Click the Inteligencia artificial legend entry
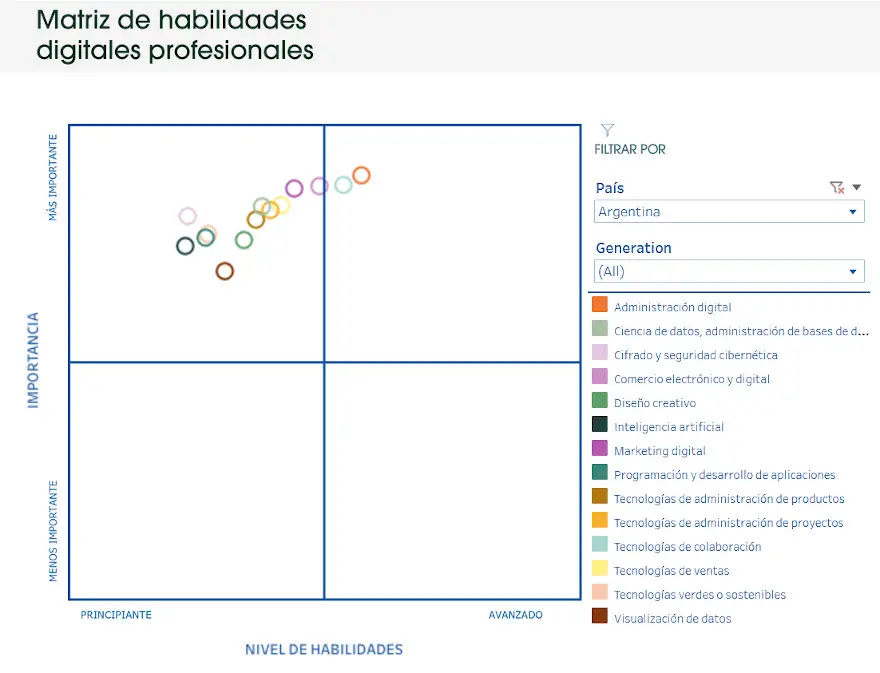This screenshot has height=673, width=880. click(x=668, y=427)
